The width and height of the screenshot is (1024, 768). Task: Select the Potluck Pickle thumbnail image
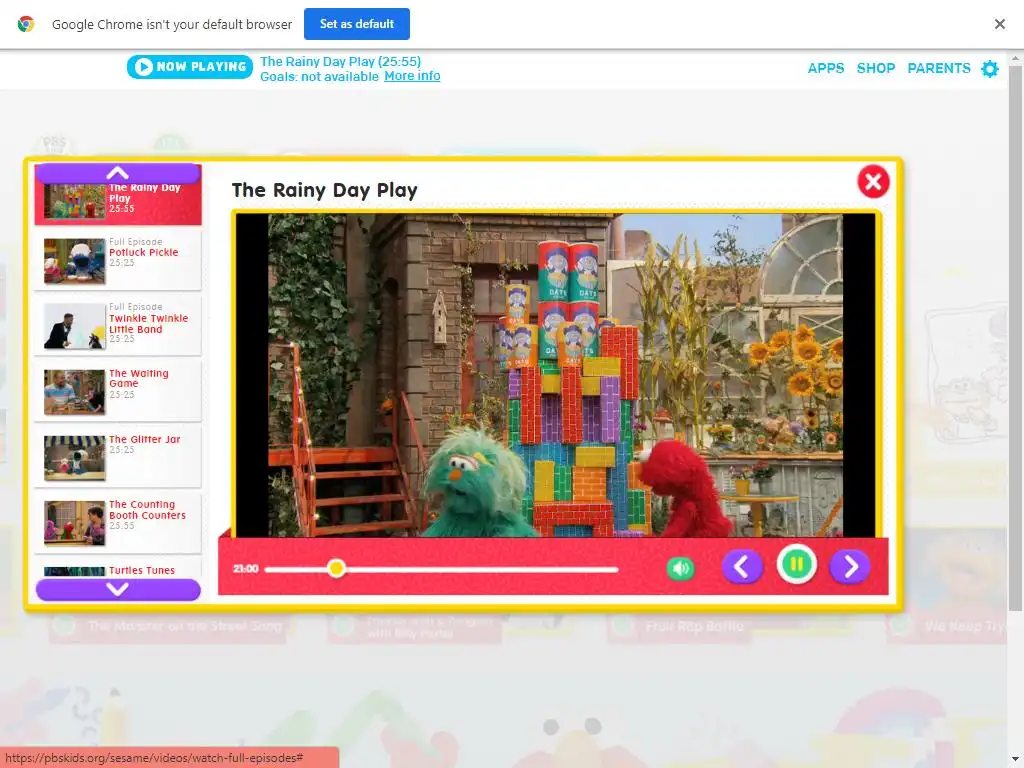point(74,261)
